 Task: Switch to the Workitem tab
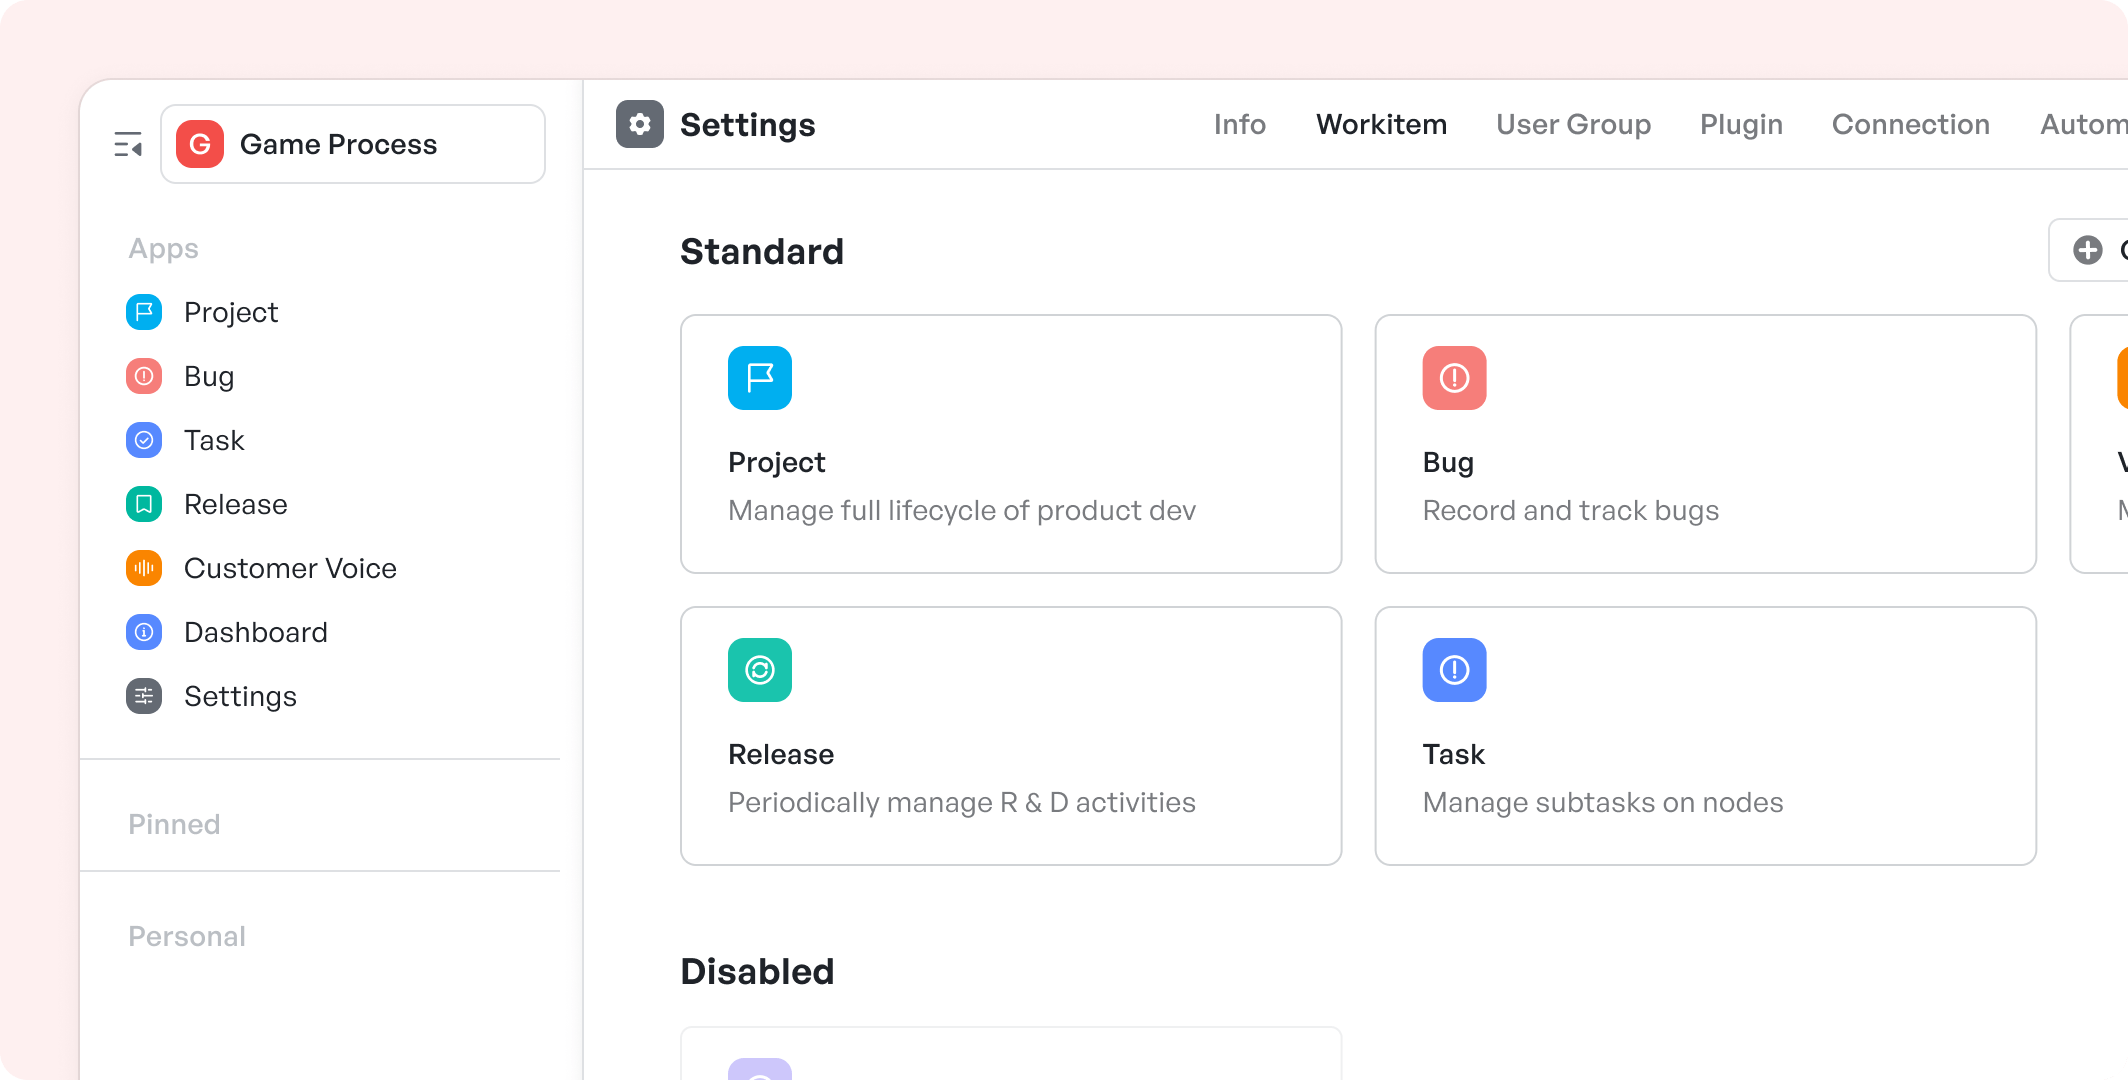[1382, 124]
